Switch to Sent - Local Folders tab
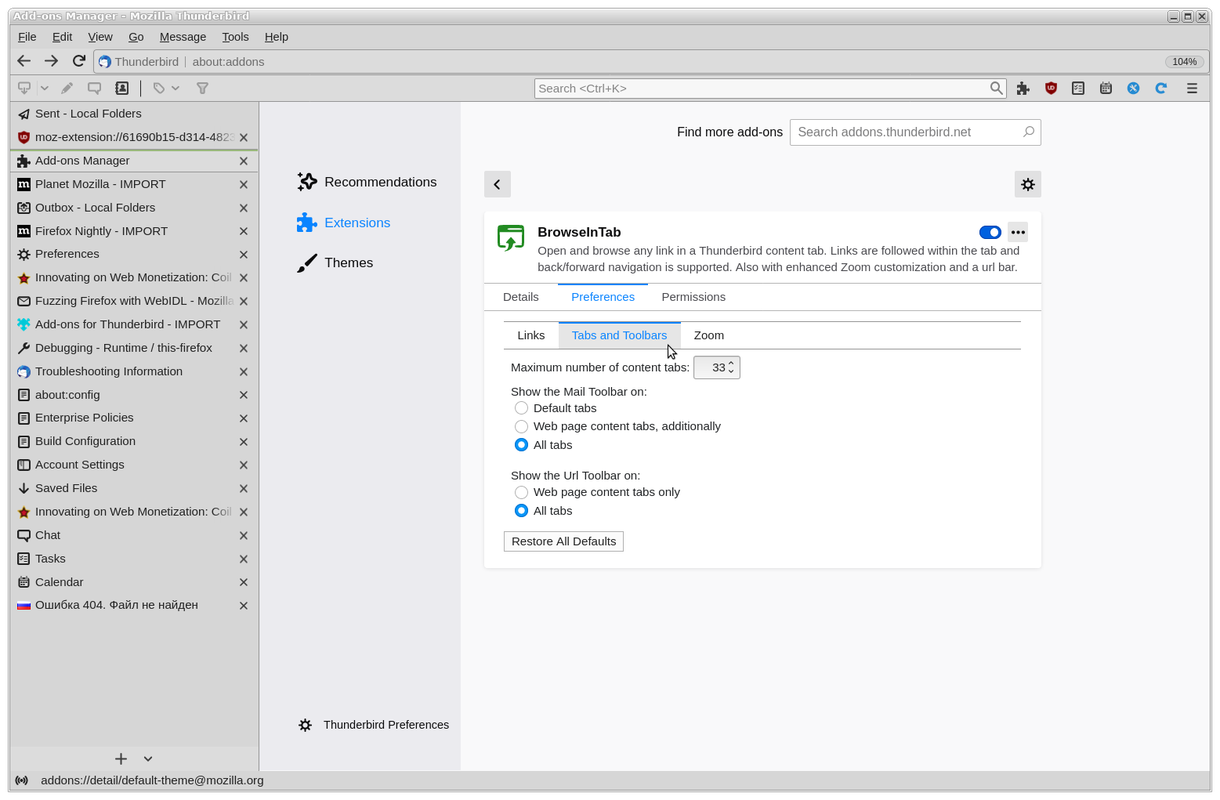This screenshot has height=800, width=1220. point(134,114)
